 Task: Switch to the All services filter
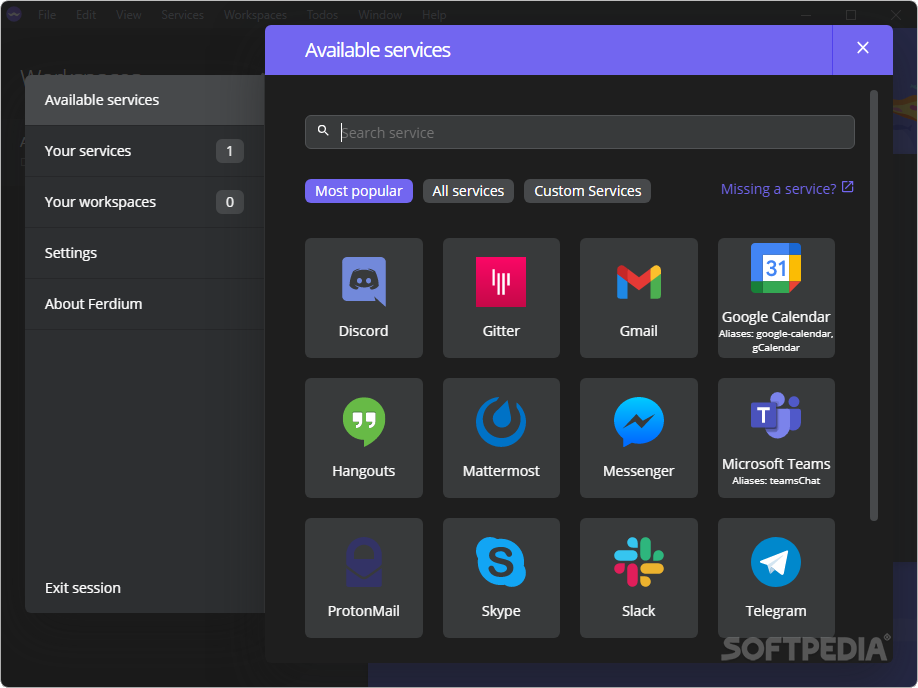tap(468, 190)
